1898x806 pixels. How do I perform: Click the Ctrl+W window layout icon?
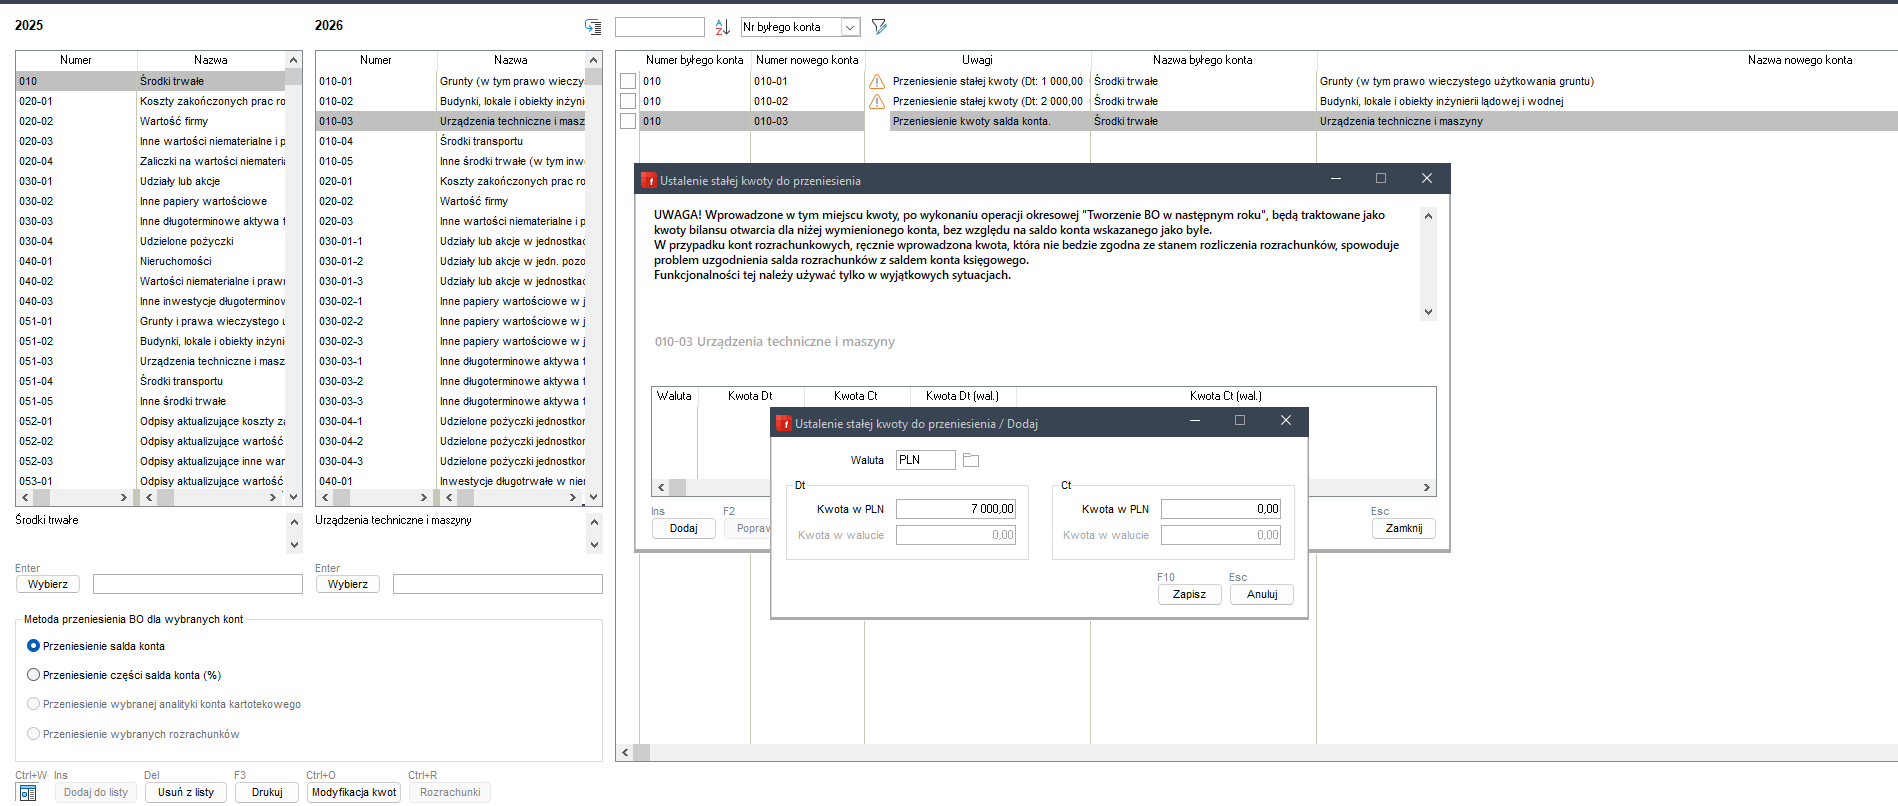(28, 792)
